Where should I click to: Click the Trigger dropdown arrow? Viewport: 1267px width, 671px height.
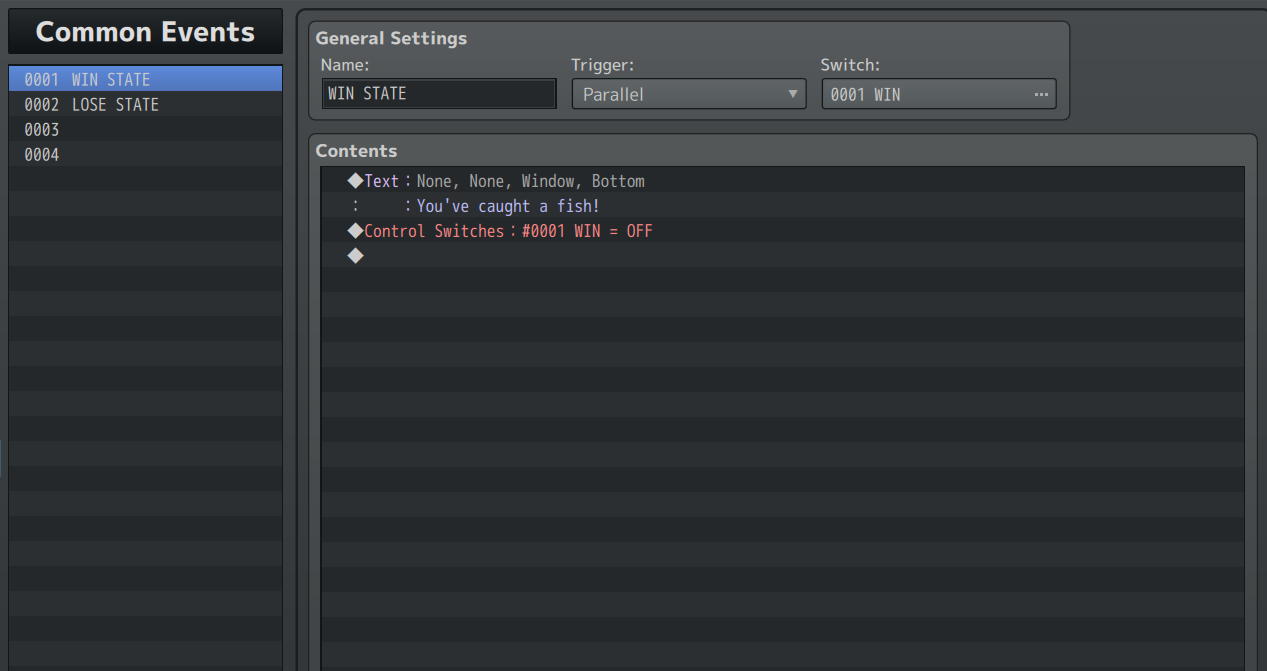tap(792, 94)
